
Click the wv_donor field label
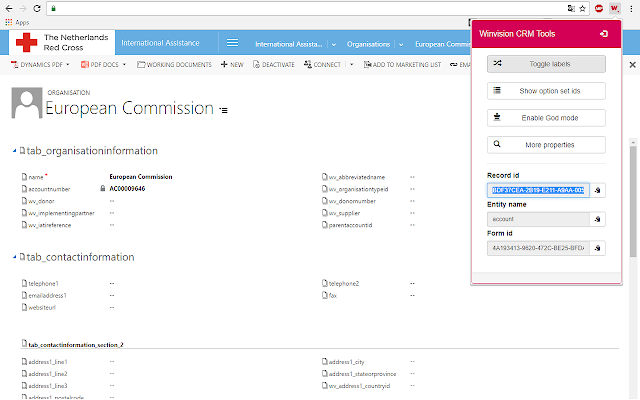tap(41, 201)
